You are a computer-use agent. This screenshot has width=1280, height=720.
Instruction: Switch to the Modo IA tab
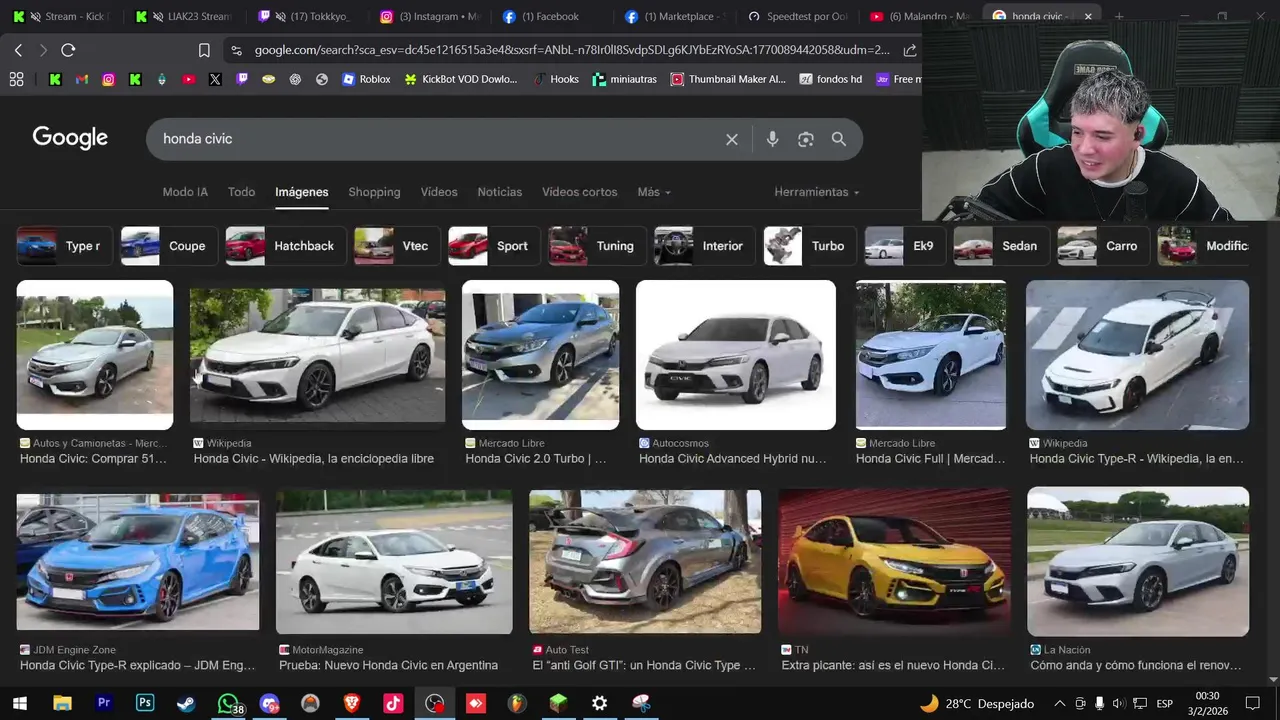tap(185, 192)
